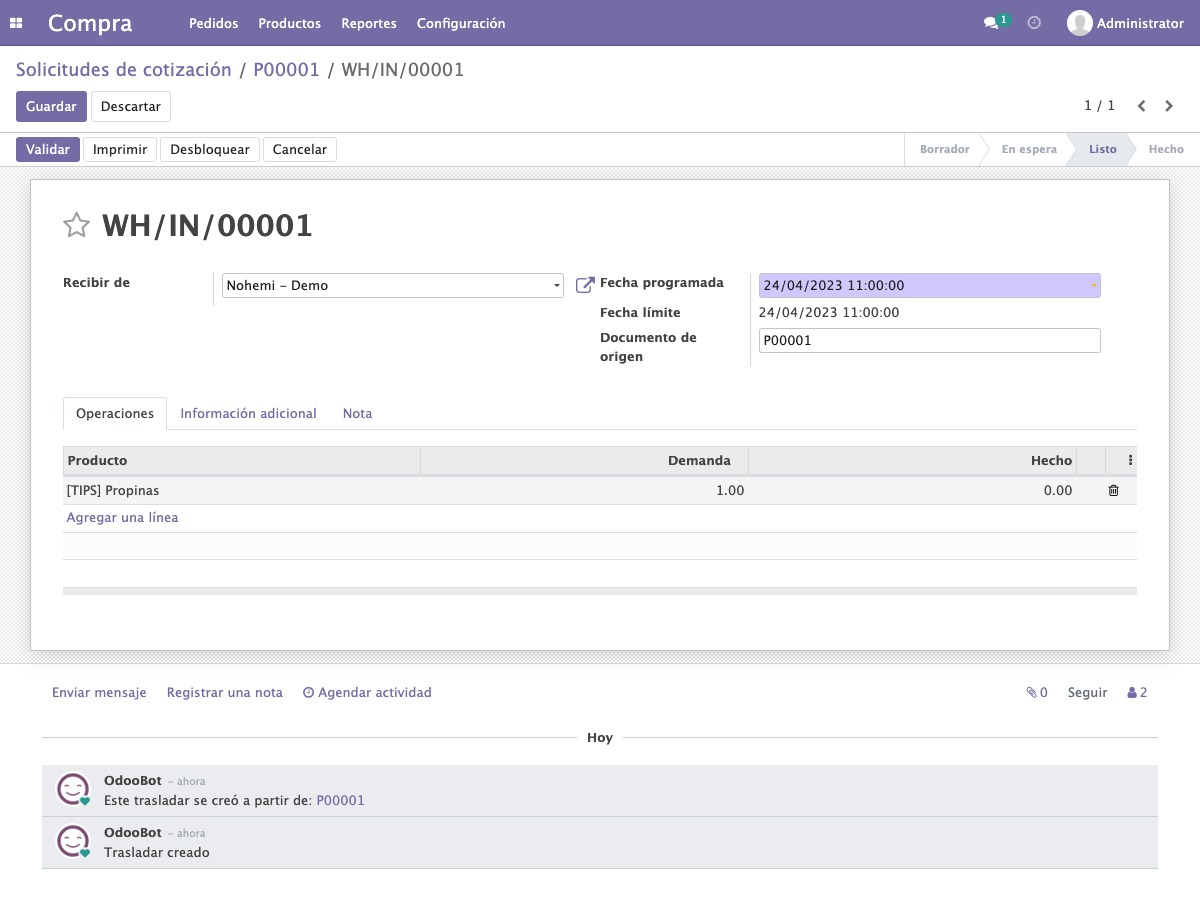1200x900 pixels.
Task: Open the Productos menu
Action: pos(289,23)
